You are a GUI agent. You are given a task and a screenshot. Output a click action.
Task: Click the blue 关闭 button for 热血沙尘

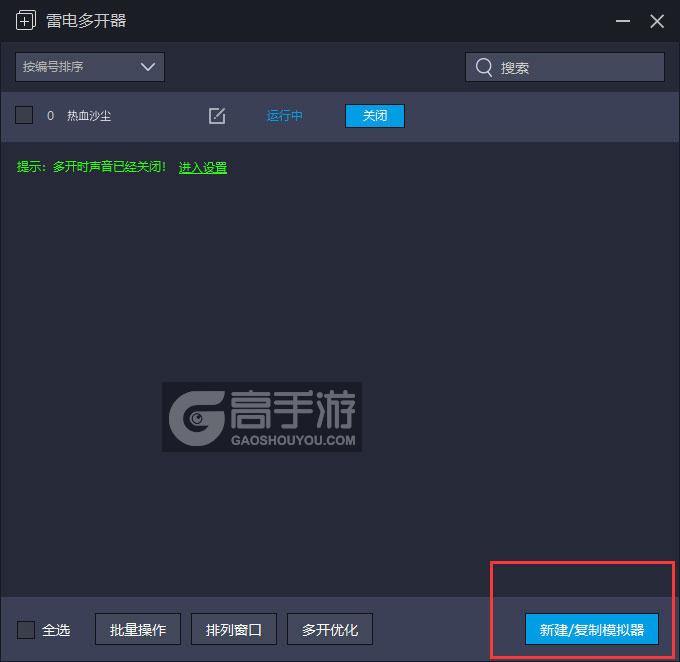coord(375,116)
